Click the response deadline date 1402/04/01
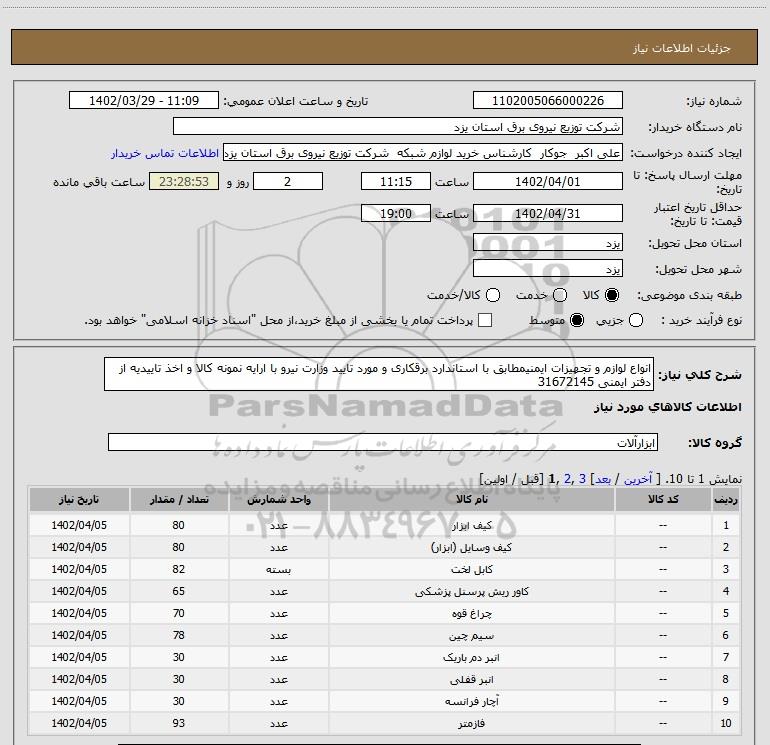Viewport: 770px width, 745px height. 548,182
